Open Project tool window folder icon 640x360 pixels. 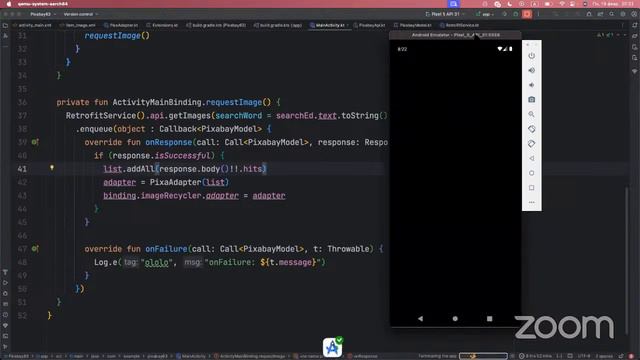click(5, 25)
